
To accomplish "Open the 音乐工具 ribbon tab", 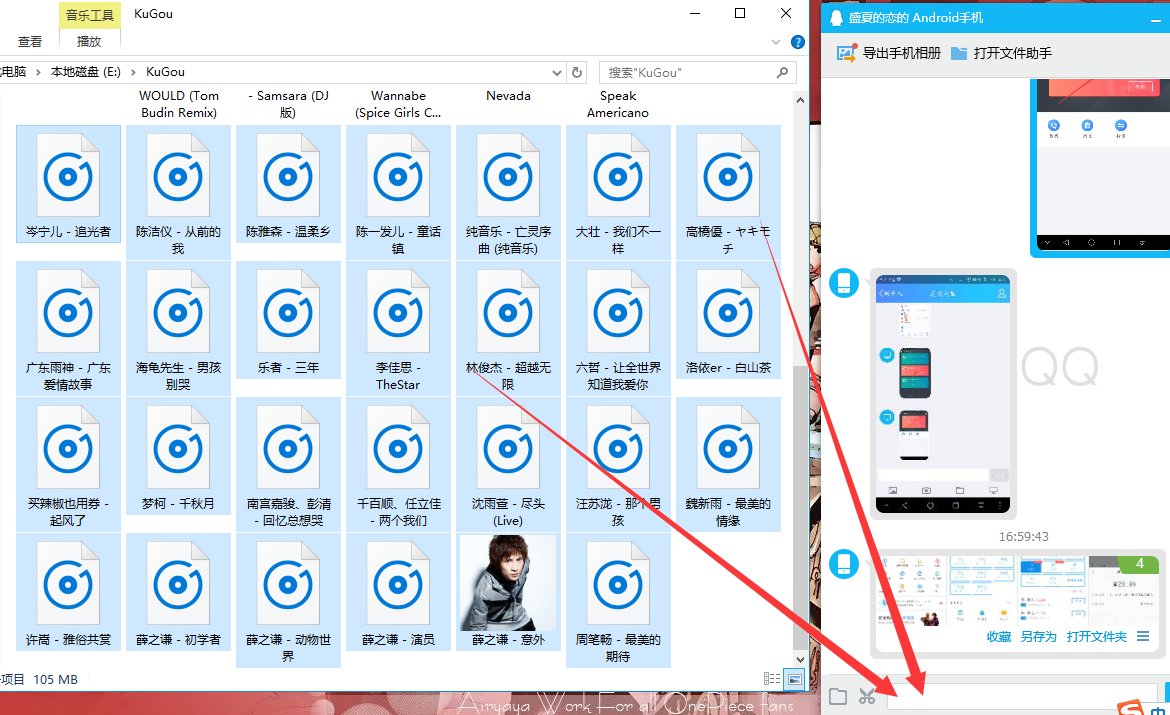I will click(x=90, y=15).
